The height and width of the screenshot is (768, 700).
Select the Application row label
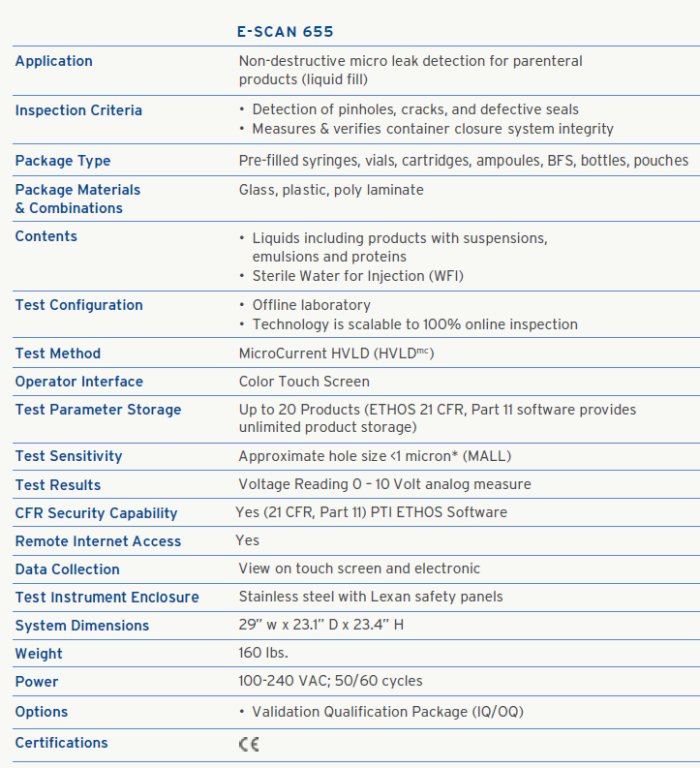coord(54,61)
